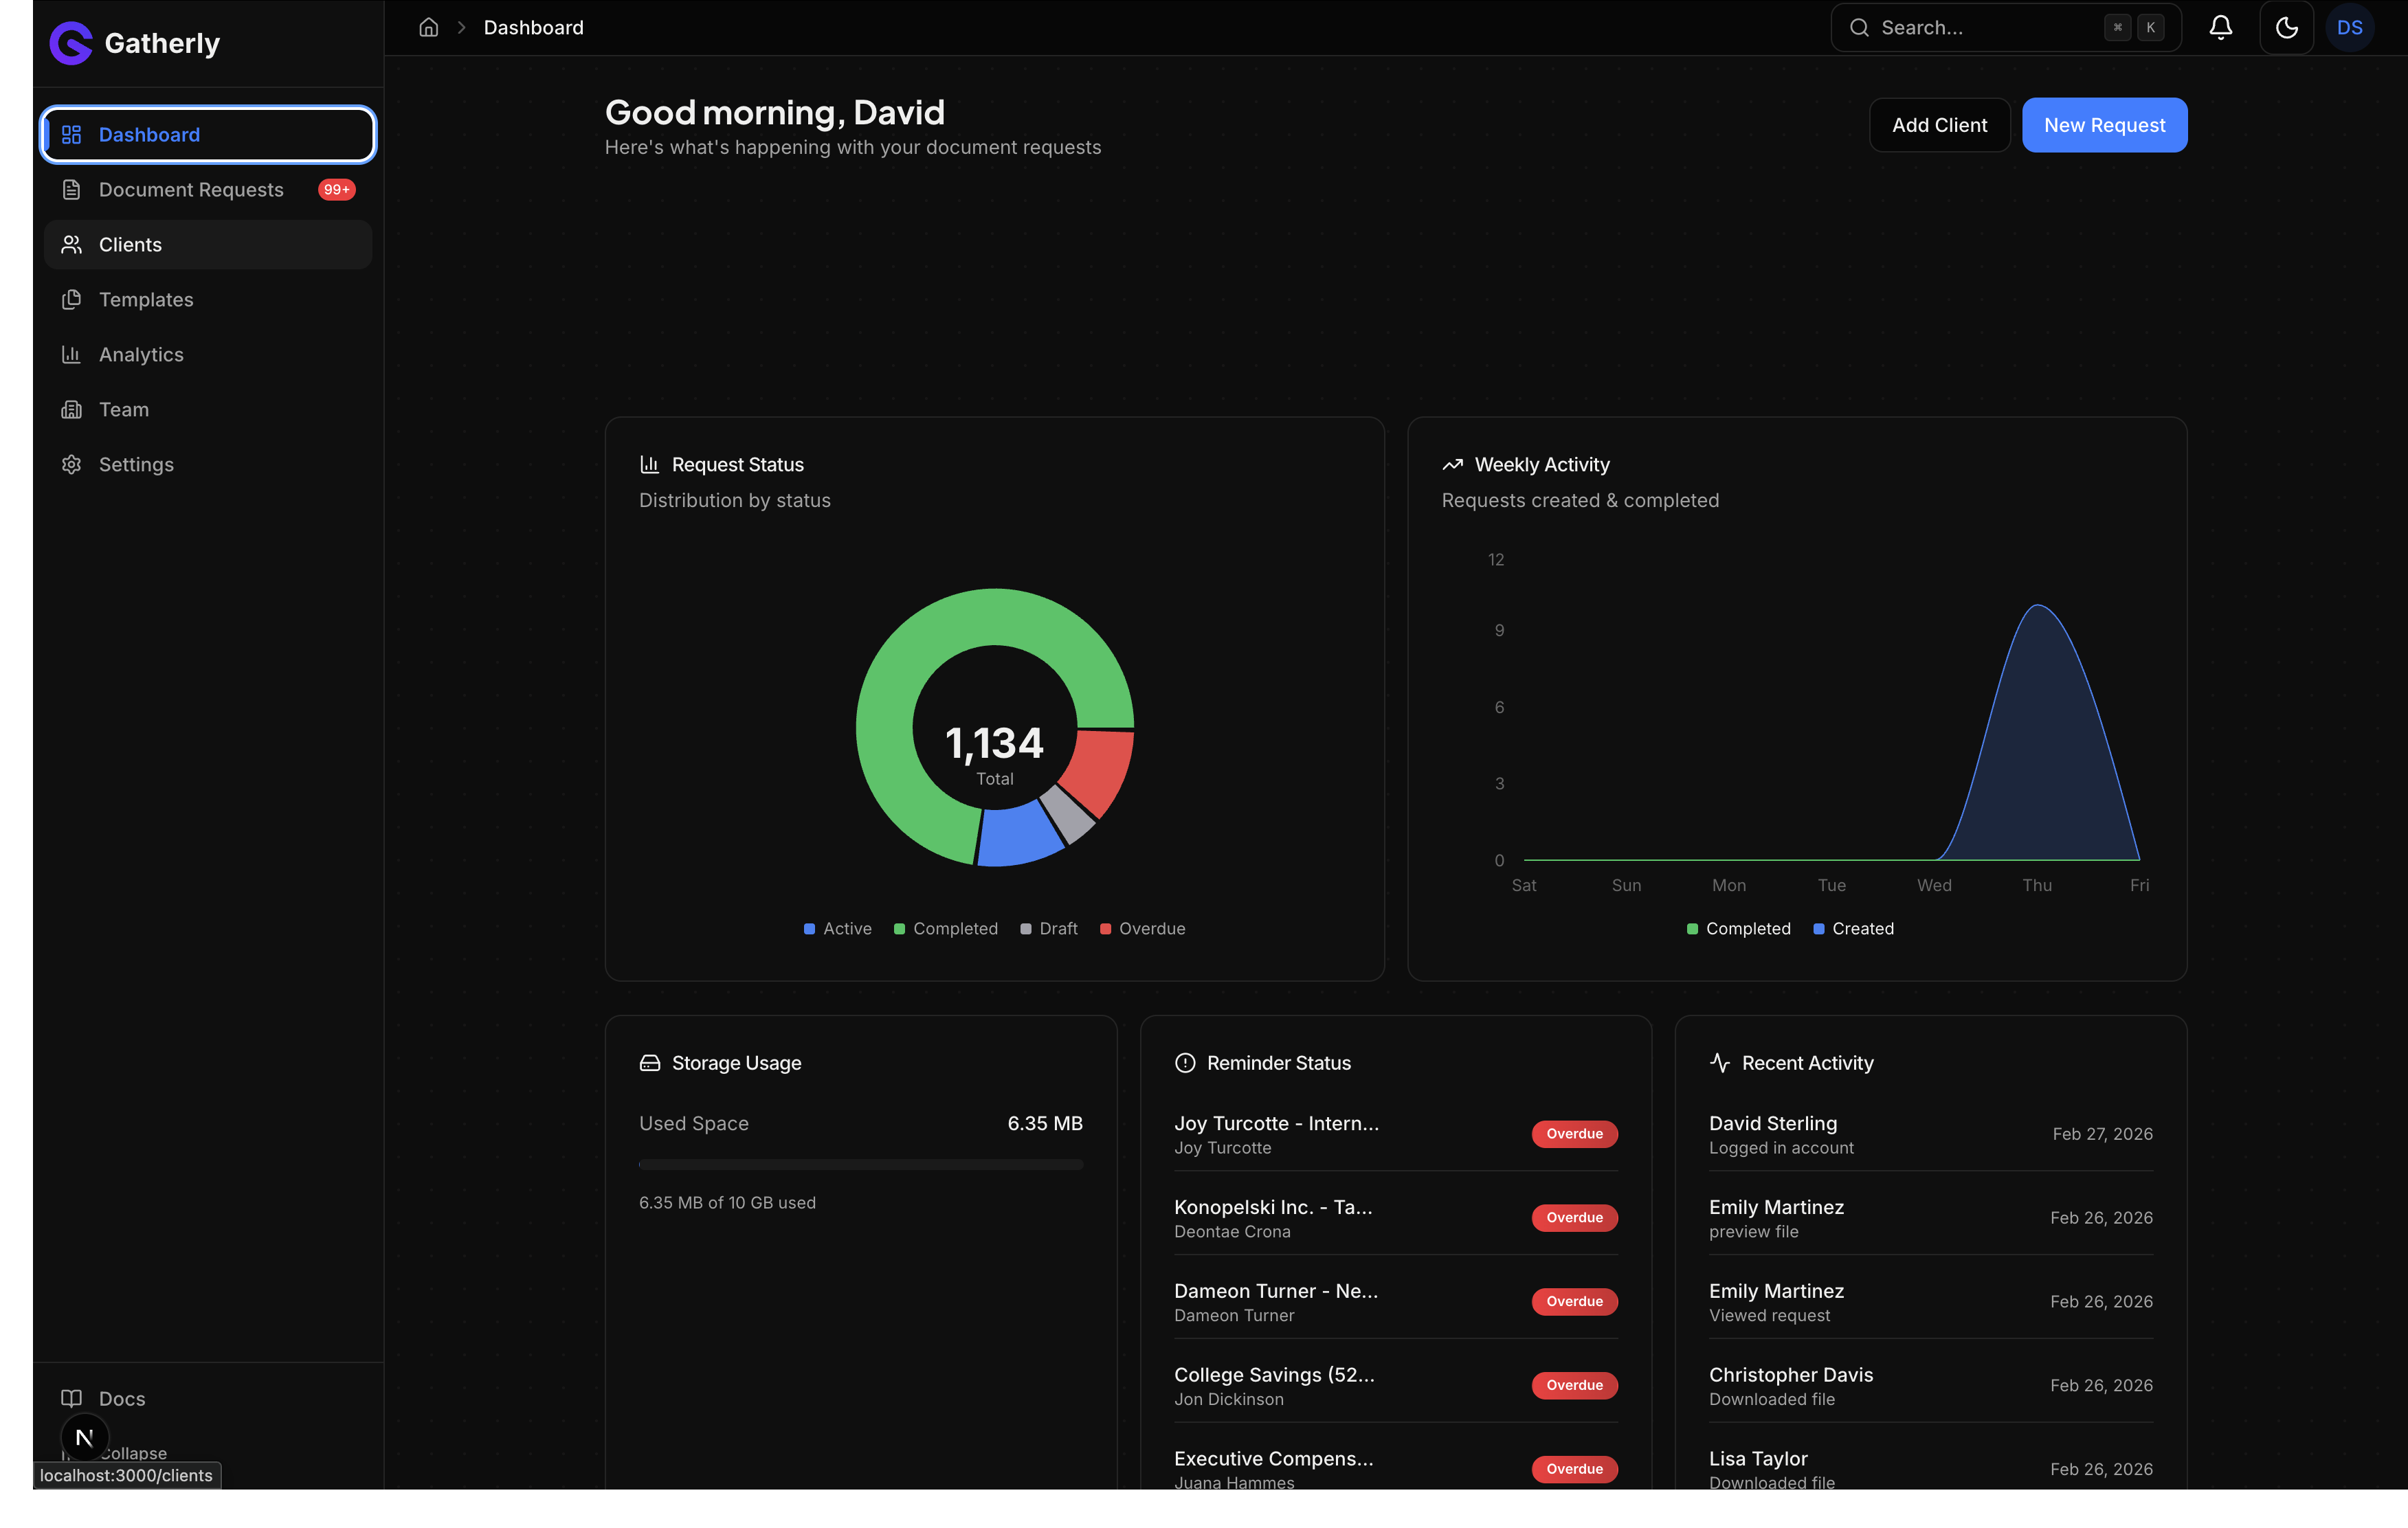This screenshot has height=1528, width=2408.
Task: Toggle dark mode moon button
Action: tap(2286, 27)
